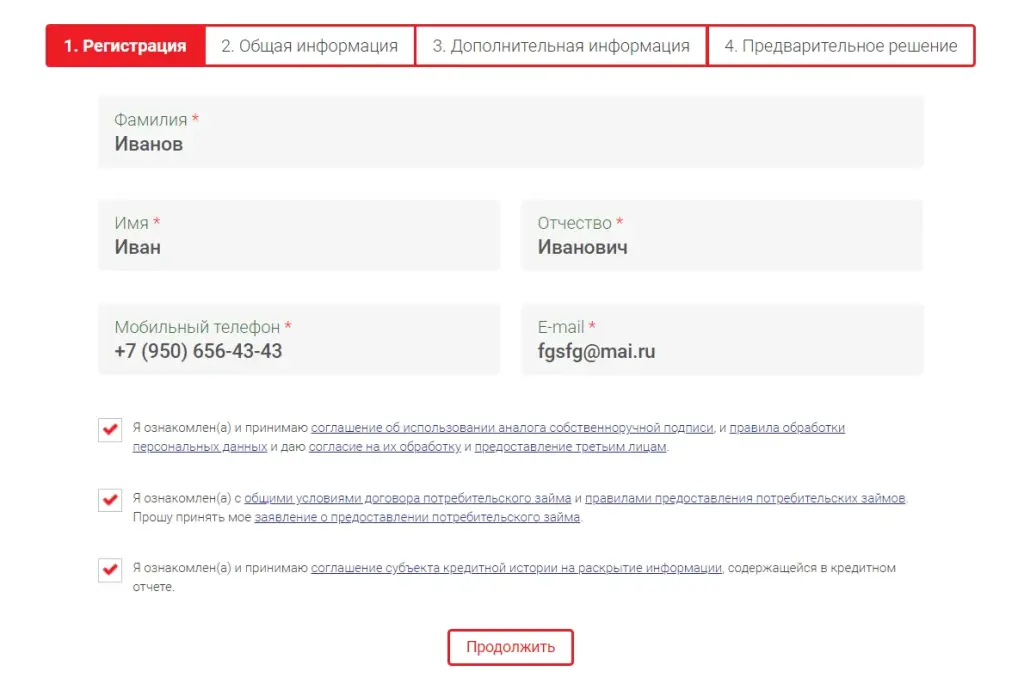Select '4. Предварительное решение' tab
The height and width of the screenshot is (684, 1024).
[840, 46]
